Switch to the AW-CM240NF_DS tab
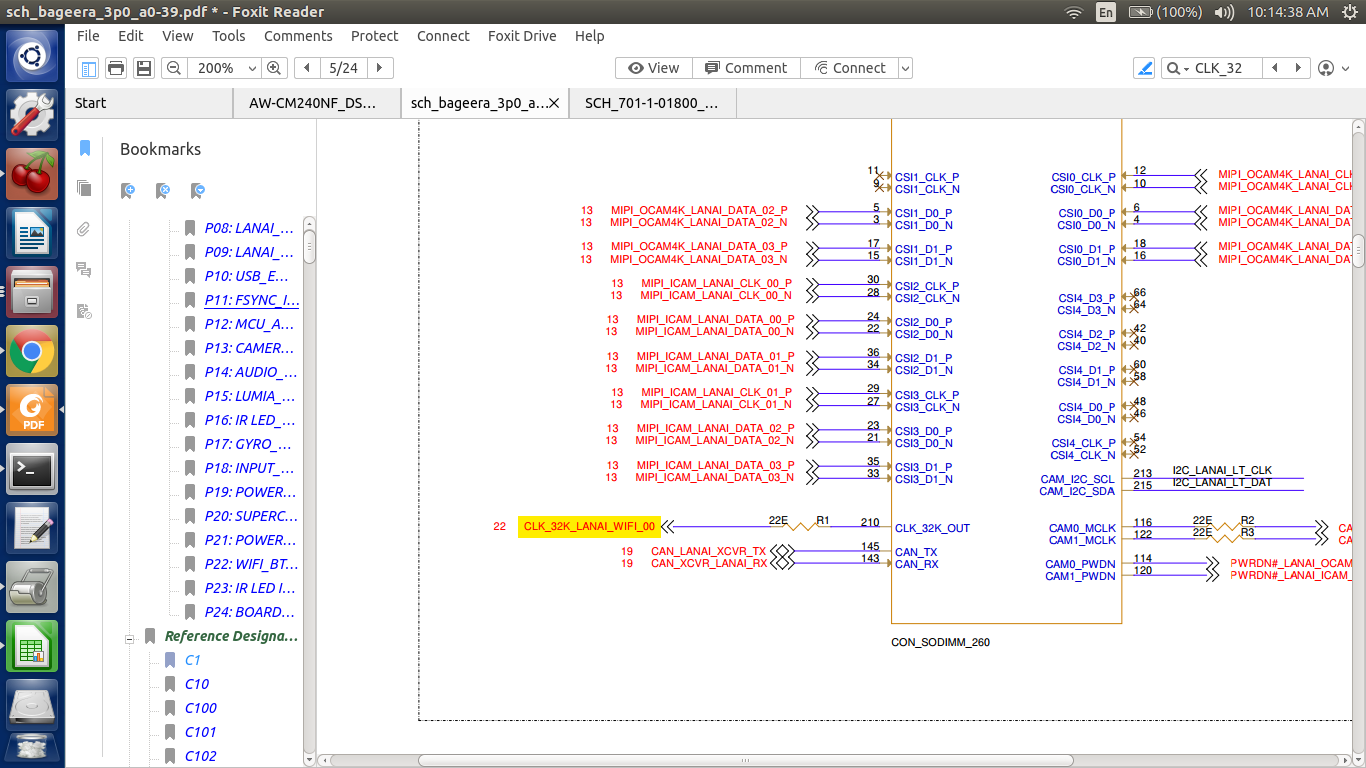1366x768 pixels. [313, 103]
